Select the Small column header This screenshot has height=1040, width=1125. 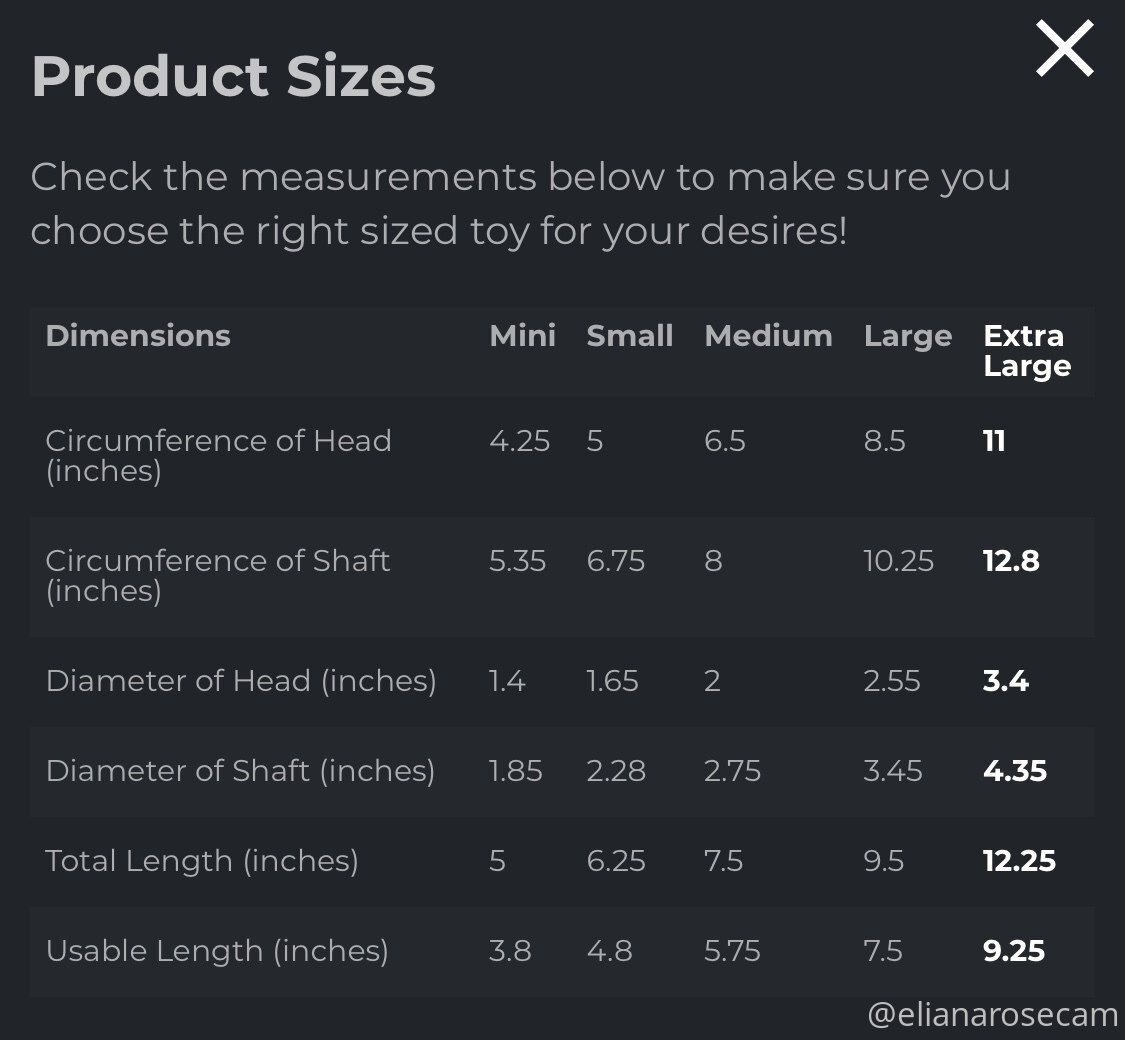coord(629,336)
